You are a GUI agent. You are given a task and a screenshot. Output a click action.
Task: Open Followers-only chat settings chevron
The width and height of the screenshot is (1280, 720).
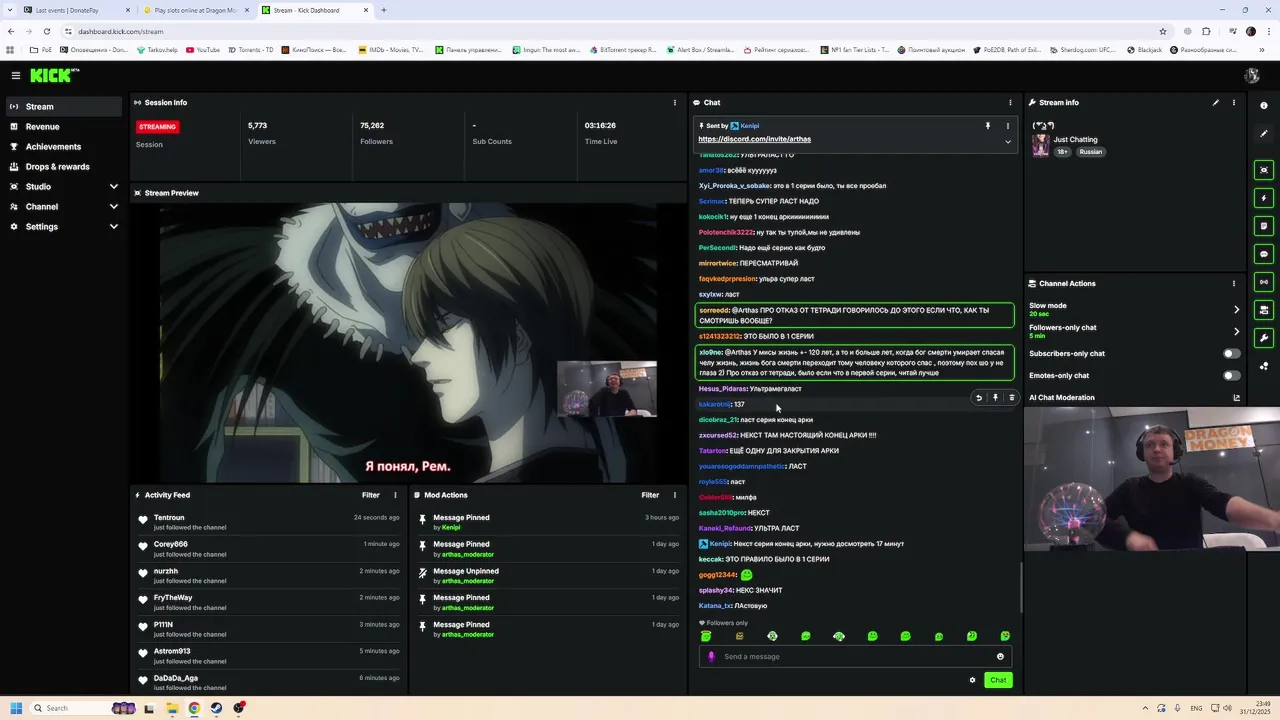coord(1236,331)
